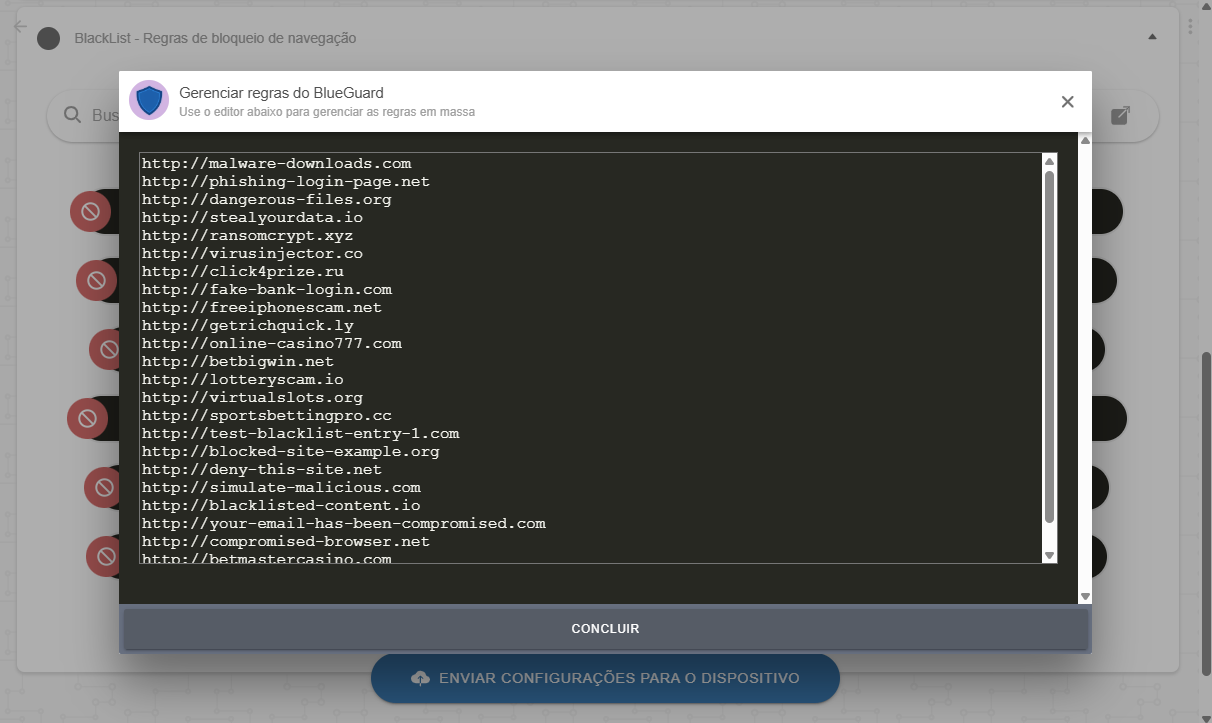Image resolution: width=1212 pixels, height=723 pixels.
Task: Open the three-dot options menu
Action: pos(1190,26)
